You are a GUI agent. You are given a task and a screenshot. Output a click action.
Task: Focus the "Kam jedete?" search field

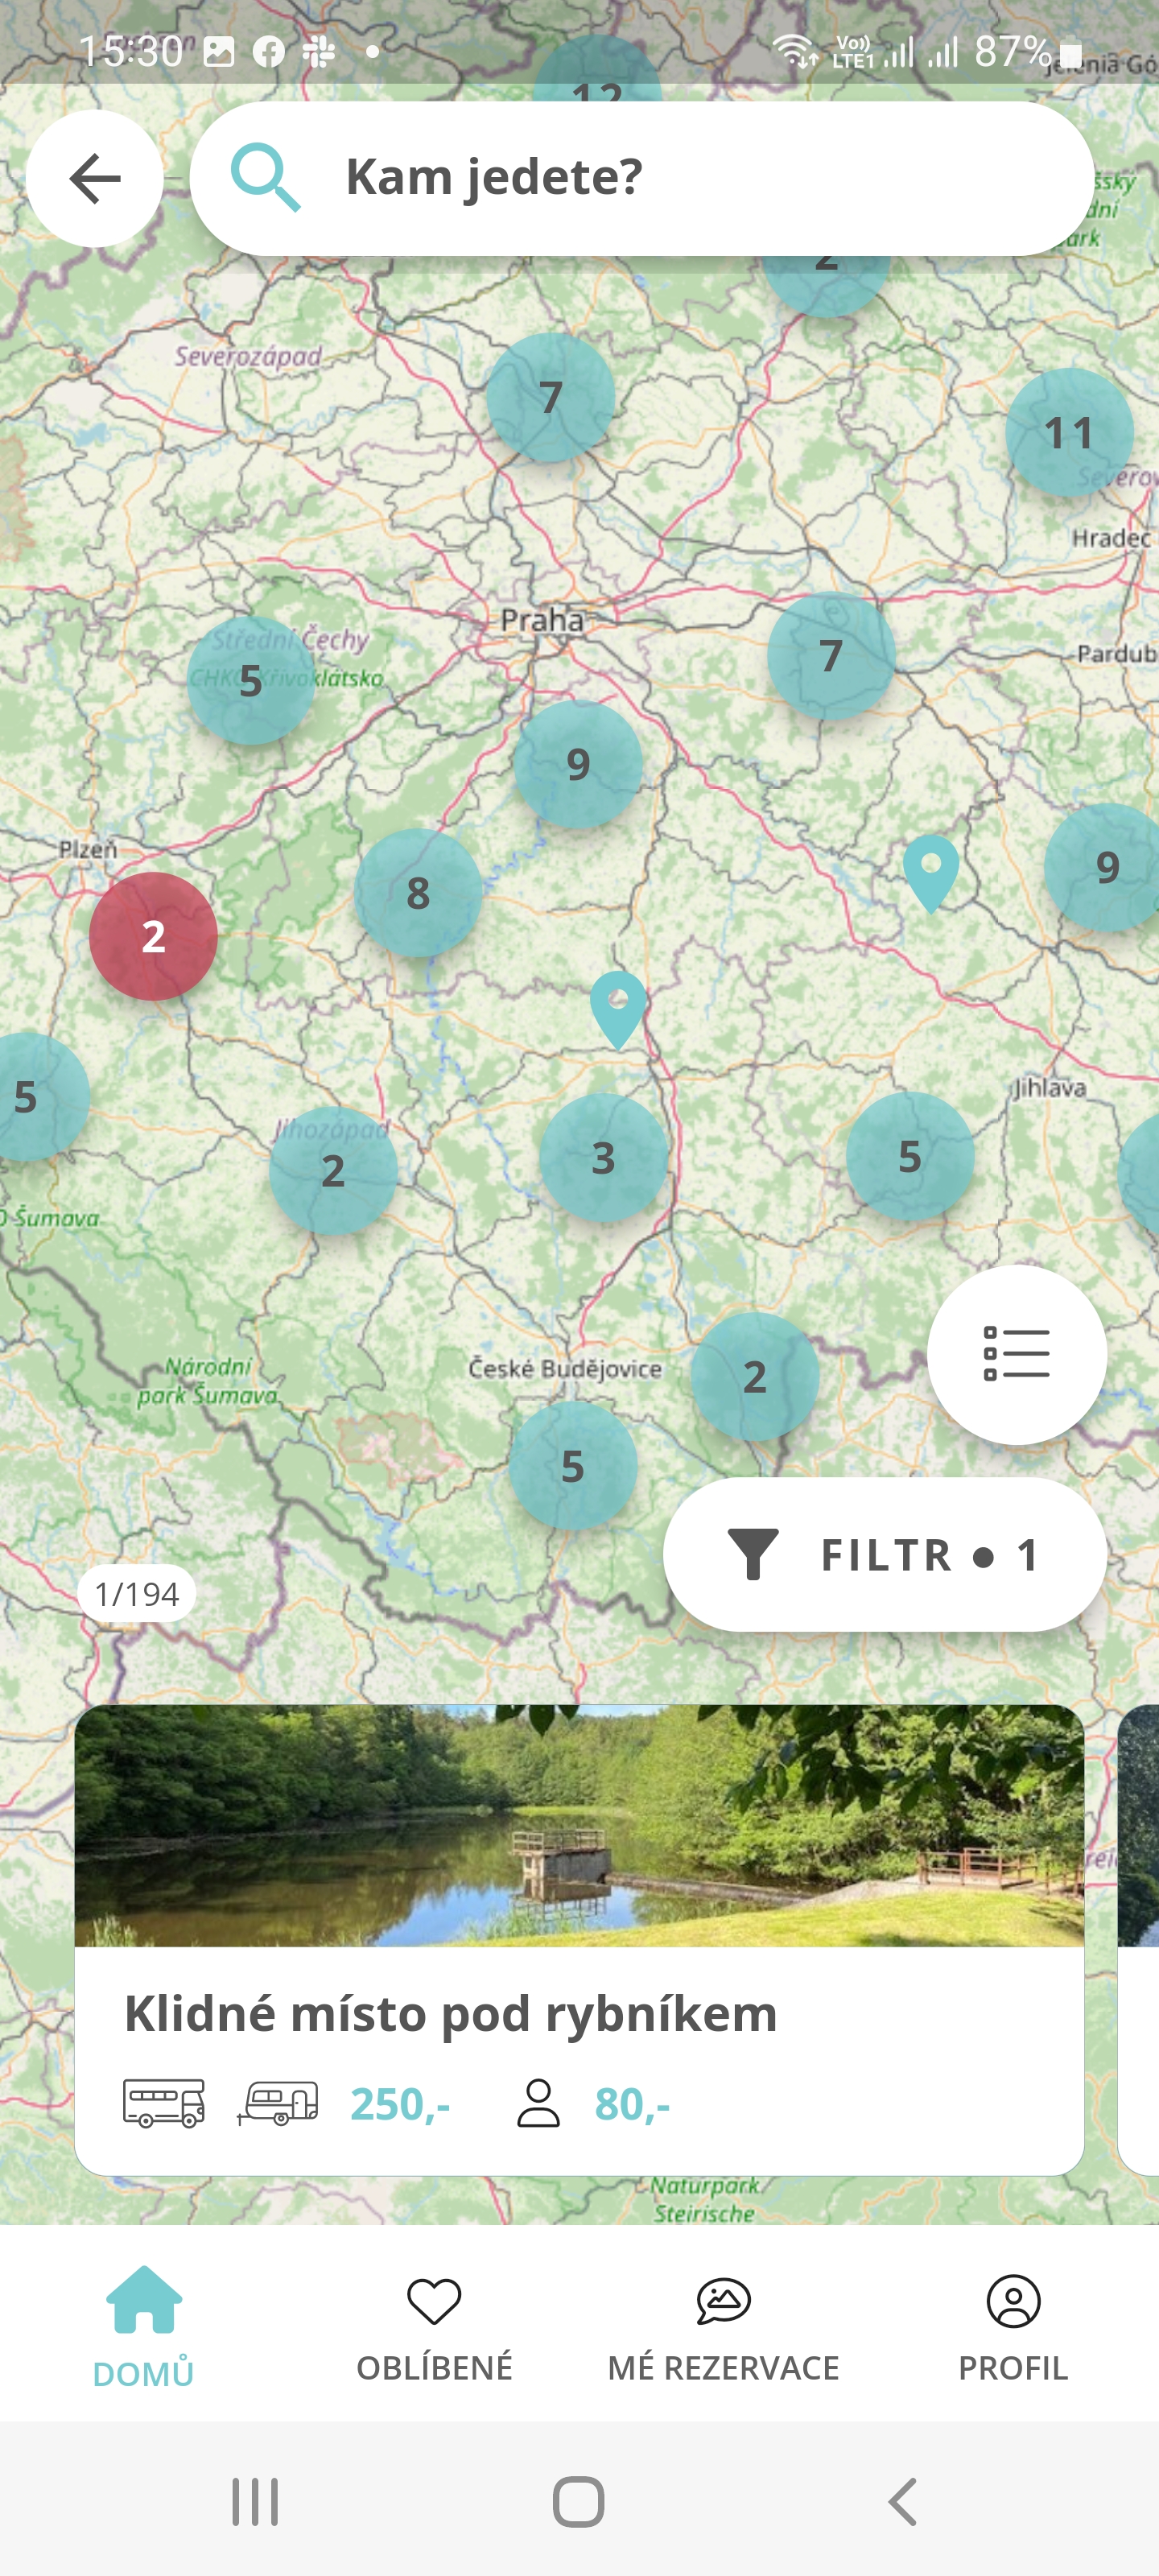pyautogui.click(x=641, y=178)
